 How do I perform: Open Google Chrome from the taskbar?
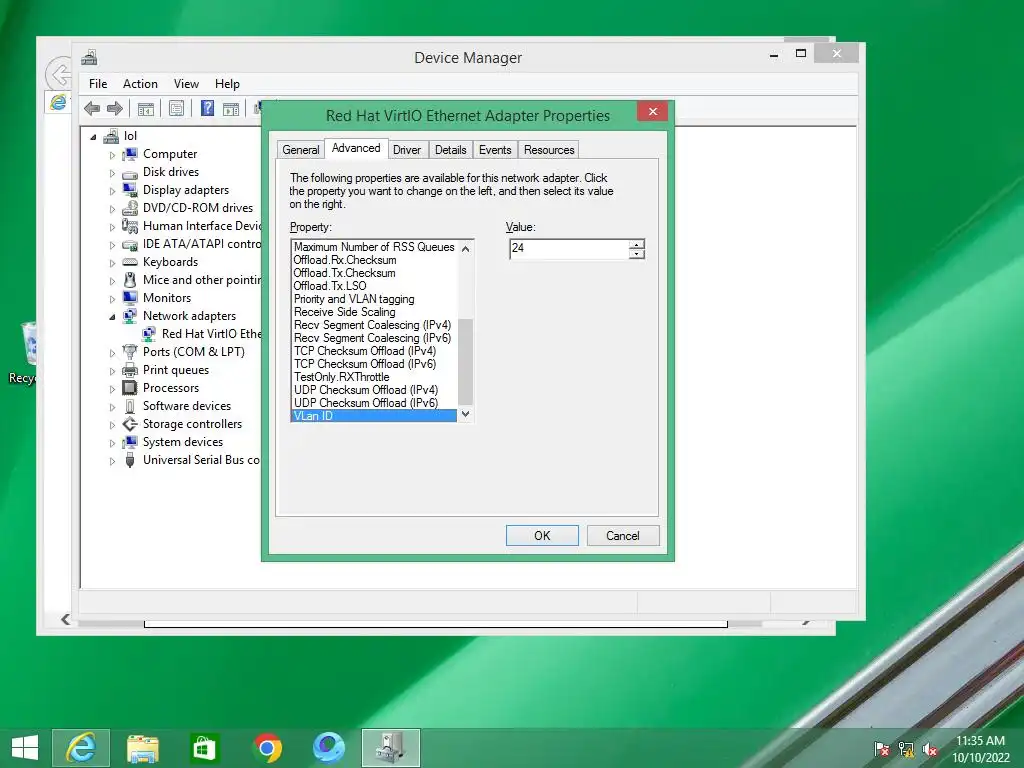[267, 748]
